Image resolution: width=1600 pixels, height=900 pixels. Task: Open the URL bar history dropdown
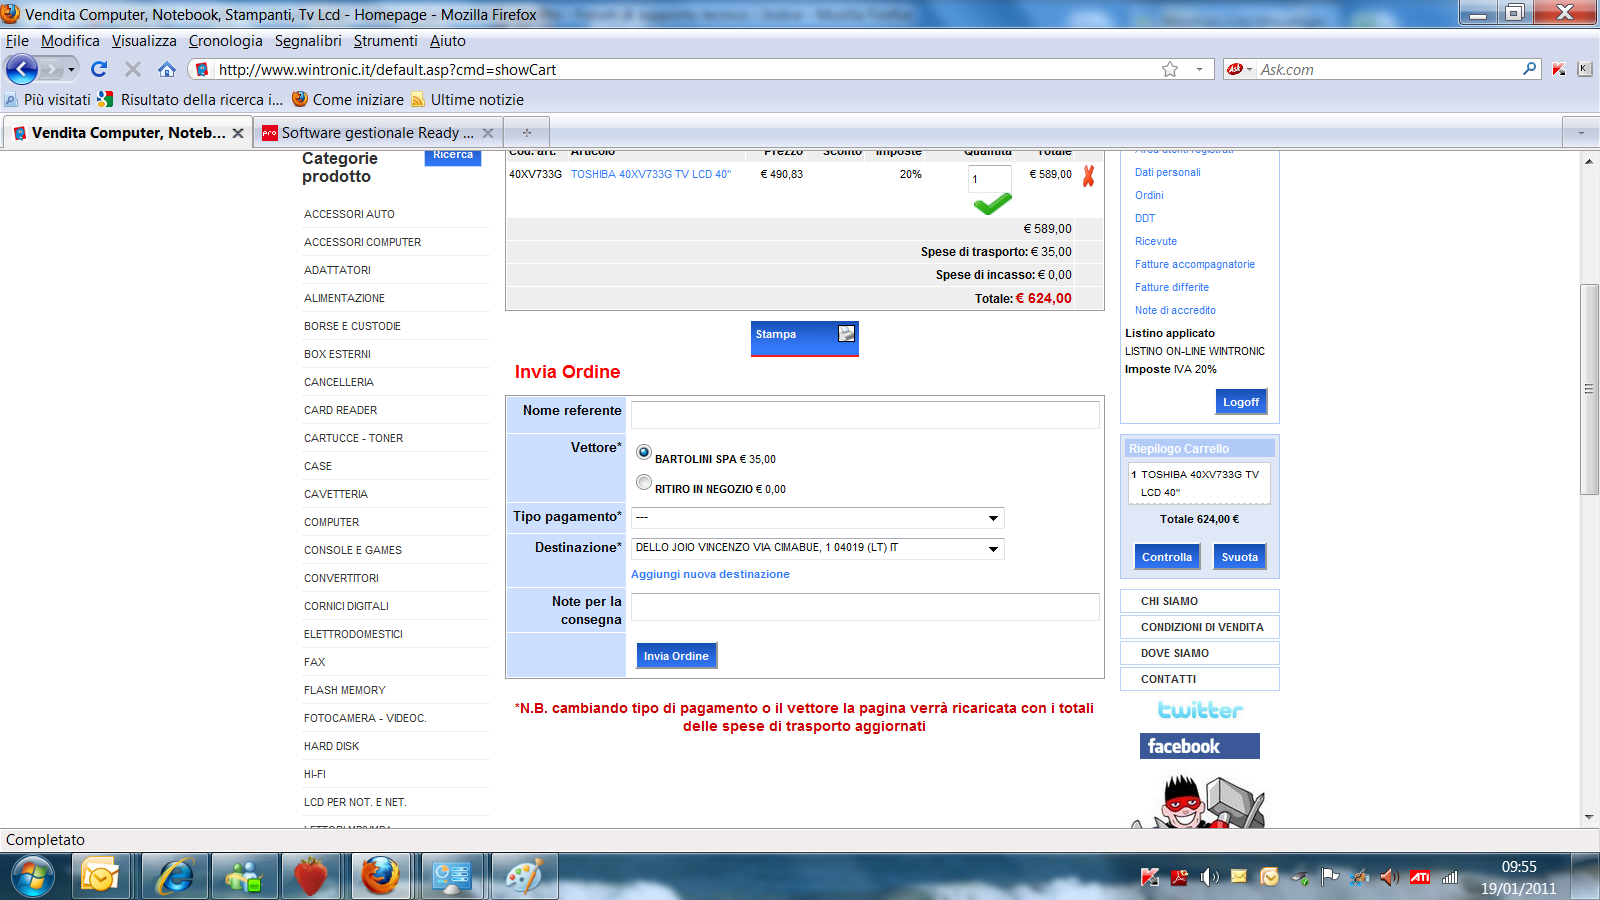1199,69
